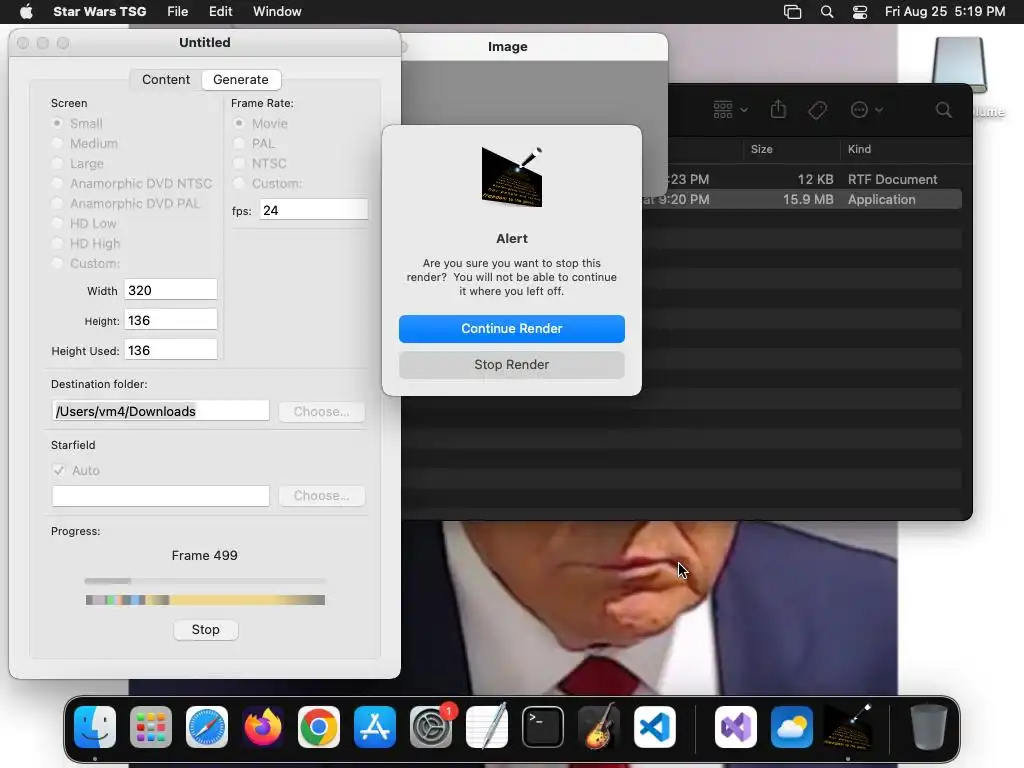Select the HD Low screen option

coord(57,223)
